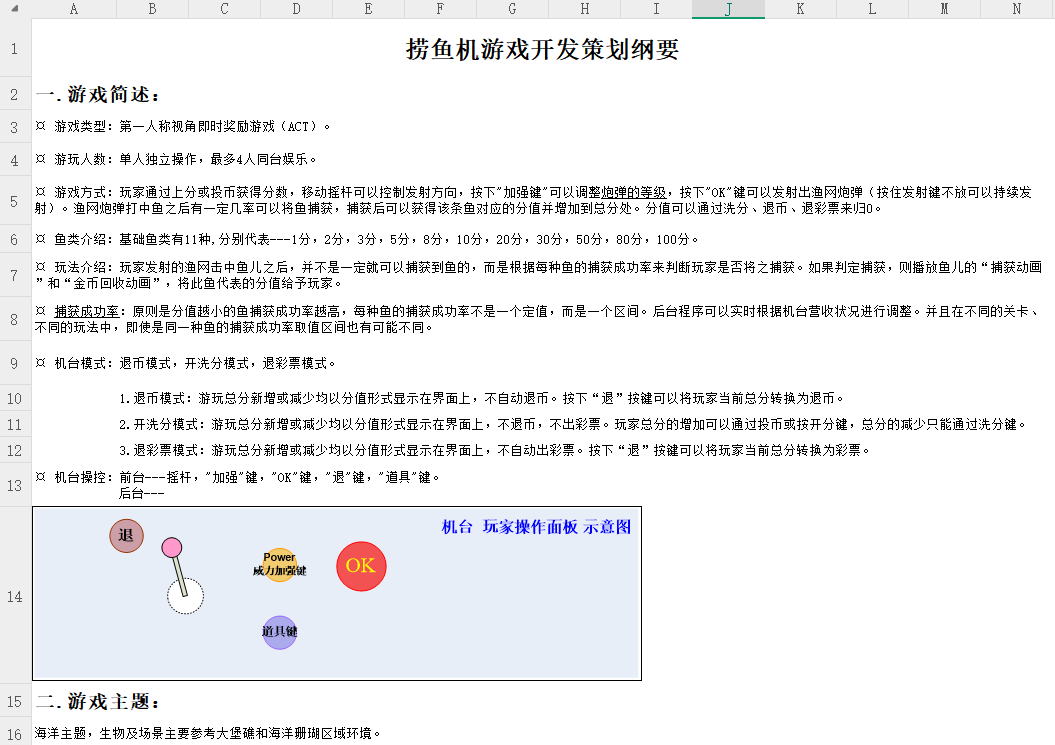The image size is (1055, 745).
Task: Select the purple 道具键 circle shape
Action: 279,632
